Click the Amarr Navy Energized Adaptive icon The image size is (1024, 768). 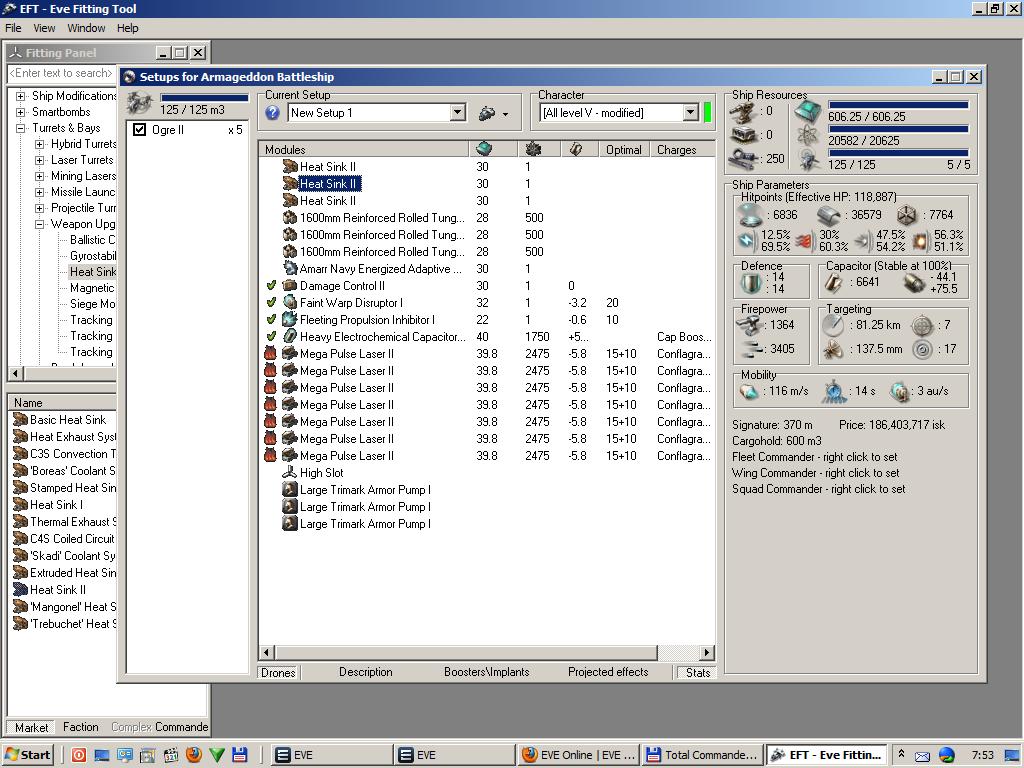point(290,268)
